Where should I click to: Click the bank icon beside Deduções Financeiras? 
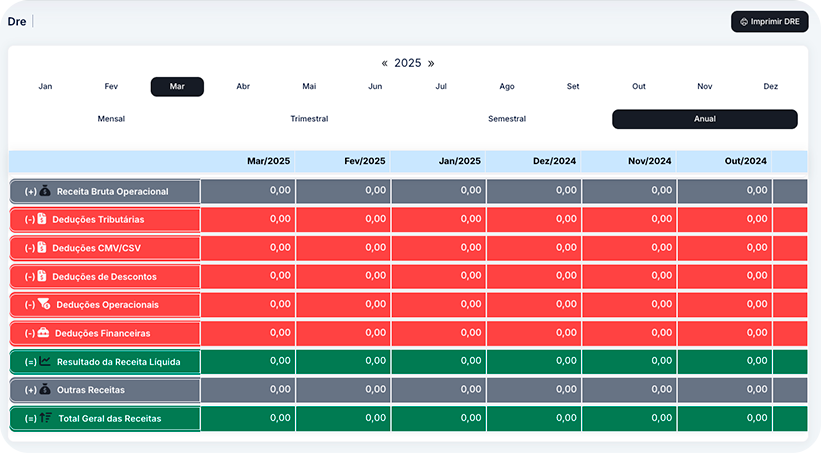click(x=43, y=333)
